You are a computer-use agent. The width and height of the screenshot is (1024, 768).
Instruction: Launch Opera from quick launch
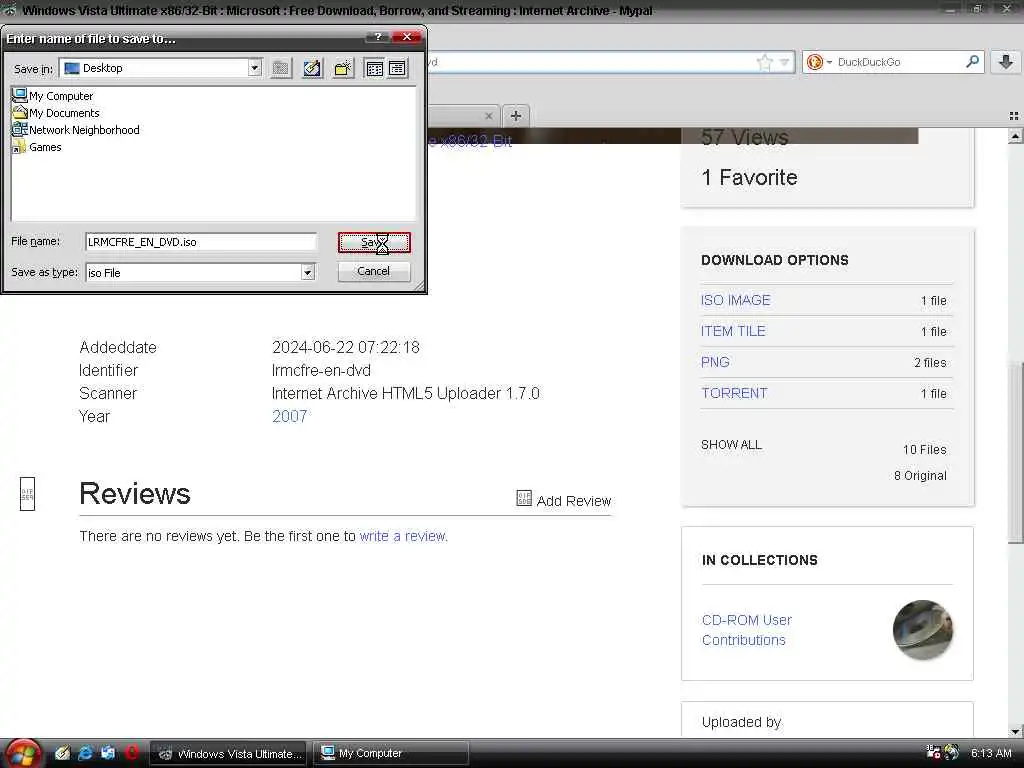click(x=132, y=753)
